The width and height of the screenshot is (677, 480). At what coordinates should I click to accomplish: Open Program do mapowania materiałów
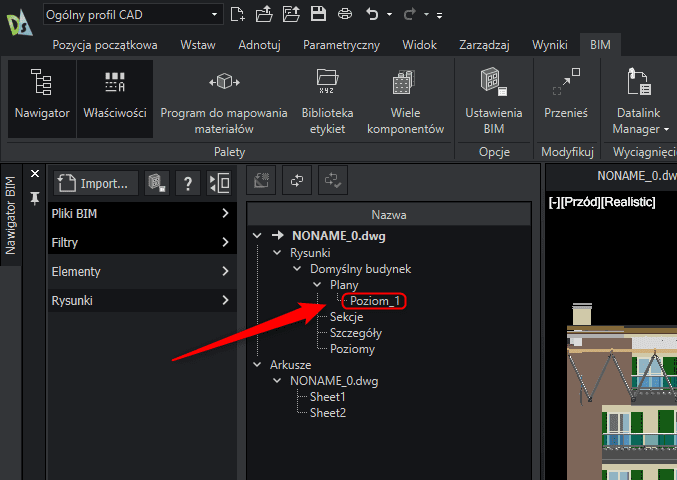pyautogui.click(x=224, y=101)
